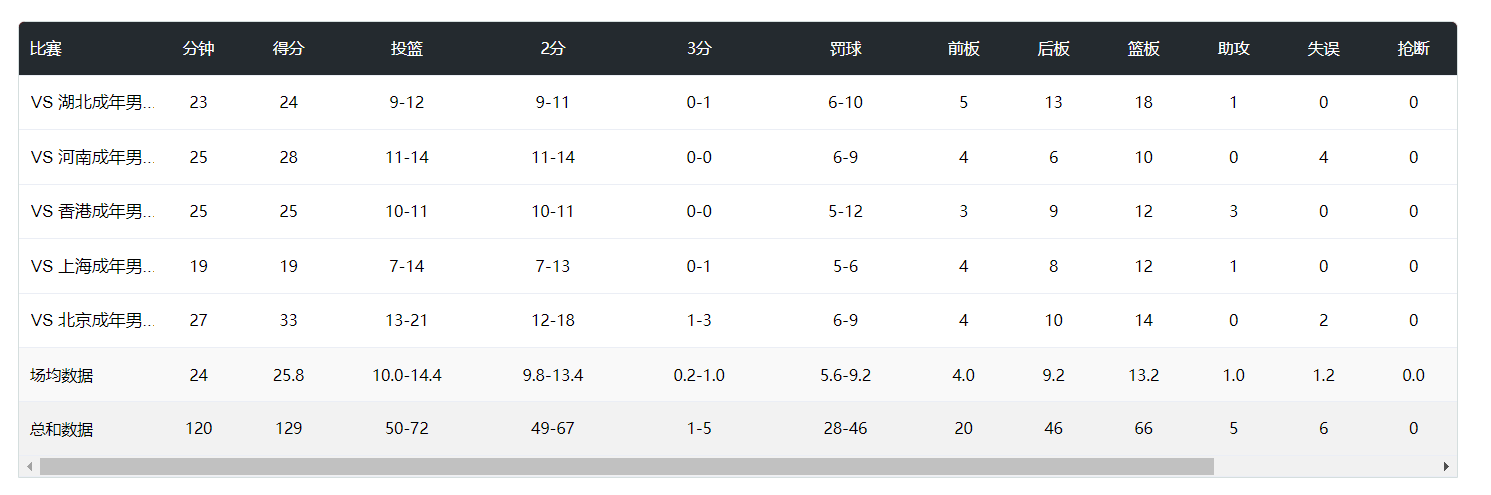
Task: Click the 失误 column header
Action: point(1323,48)
